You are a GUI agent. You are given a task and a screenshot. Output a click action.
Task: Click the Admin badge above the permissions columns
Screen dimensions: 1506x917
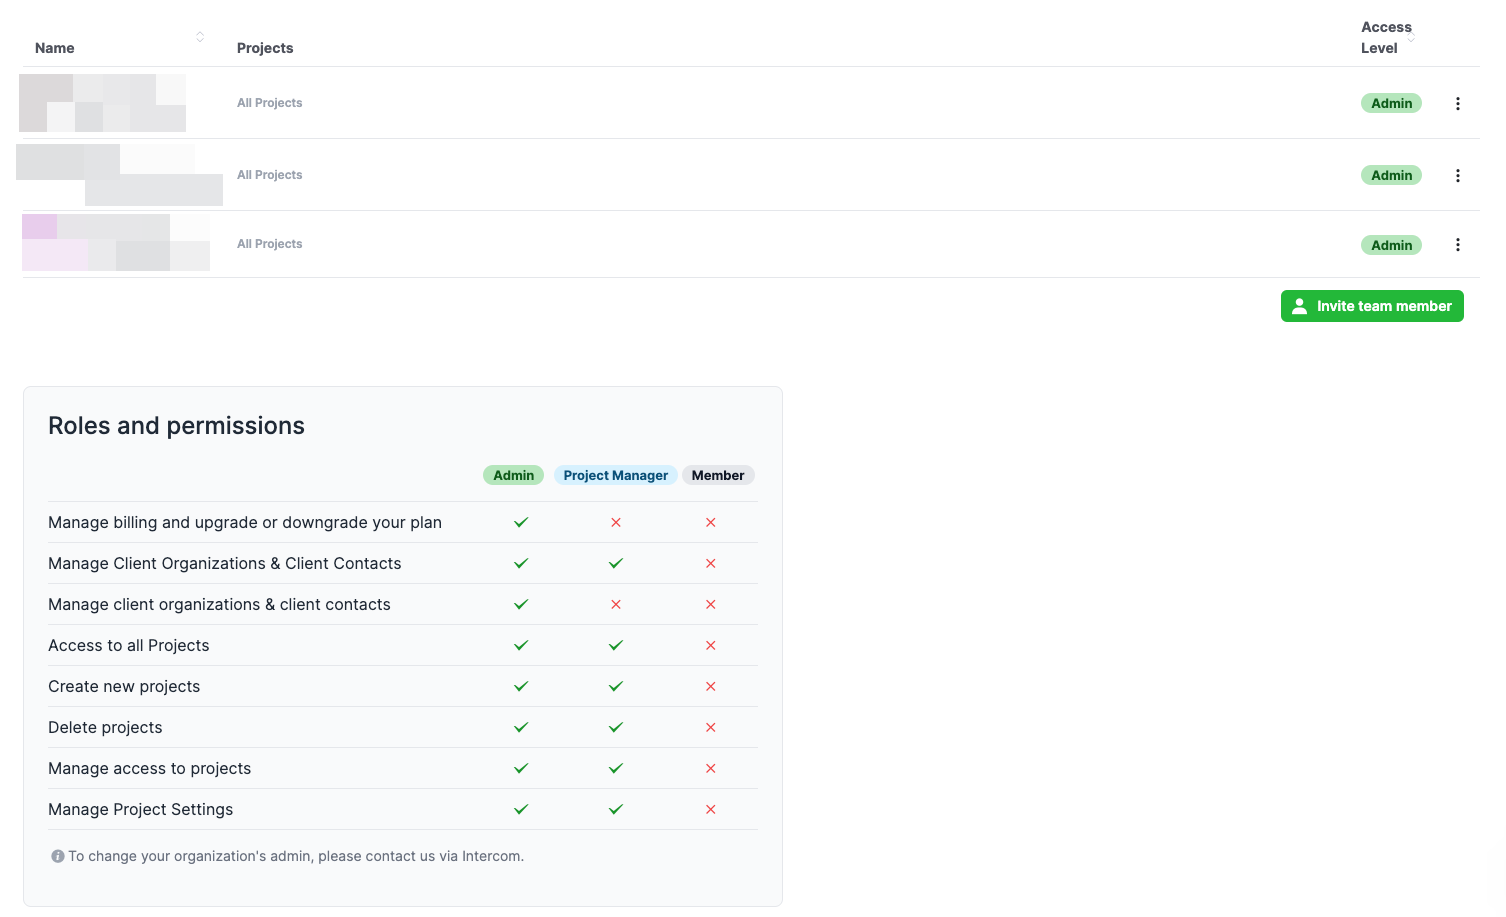[x=513, y=475]
